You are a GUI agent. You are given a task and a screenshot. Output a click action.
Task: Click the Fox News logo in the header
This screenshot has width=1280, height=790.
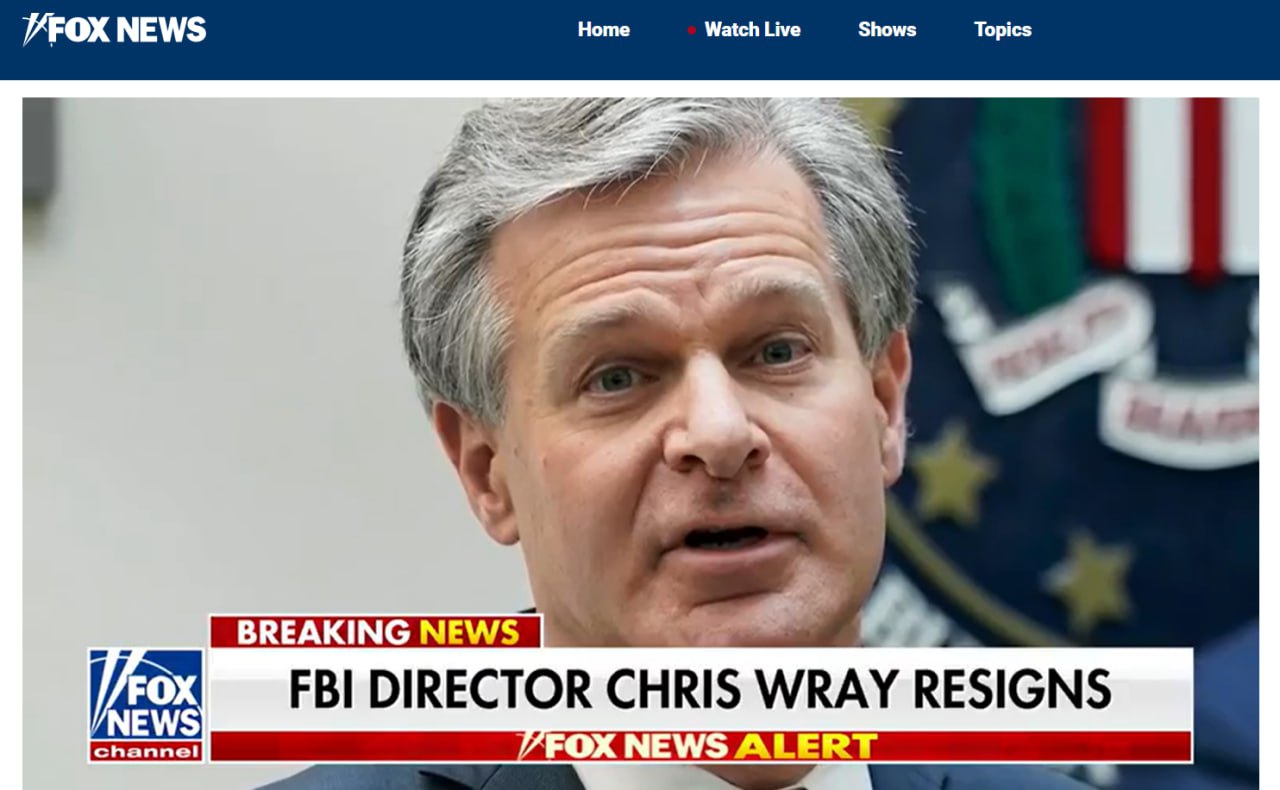point(114,30)
